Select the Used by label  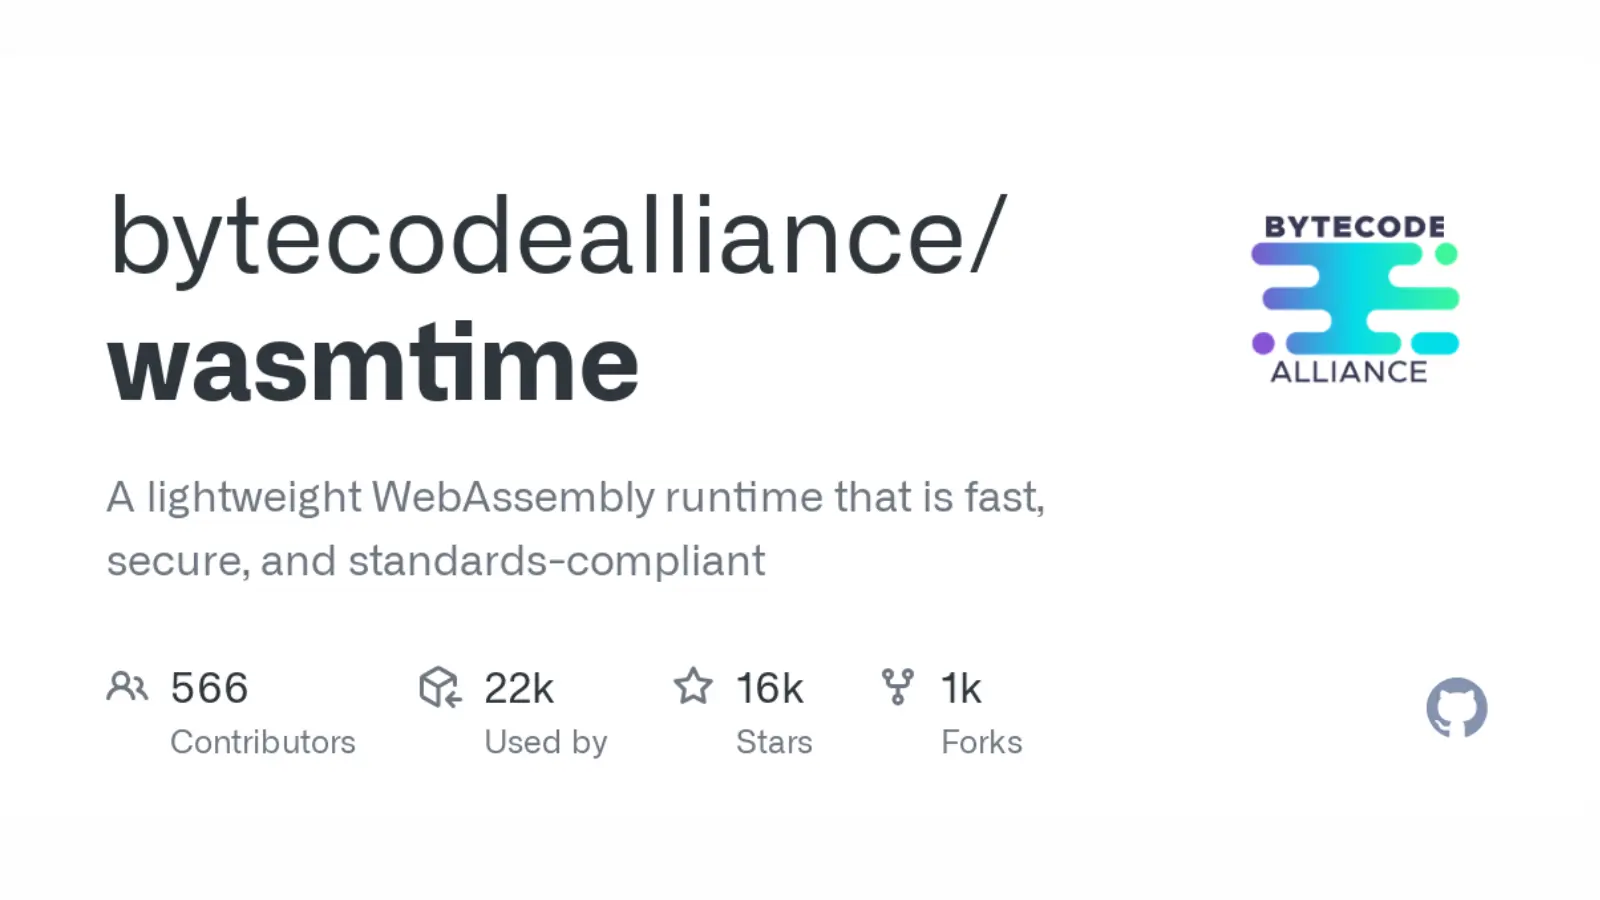pyautogui.click(x=545, y=742)
